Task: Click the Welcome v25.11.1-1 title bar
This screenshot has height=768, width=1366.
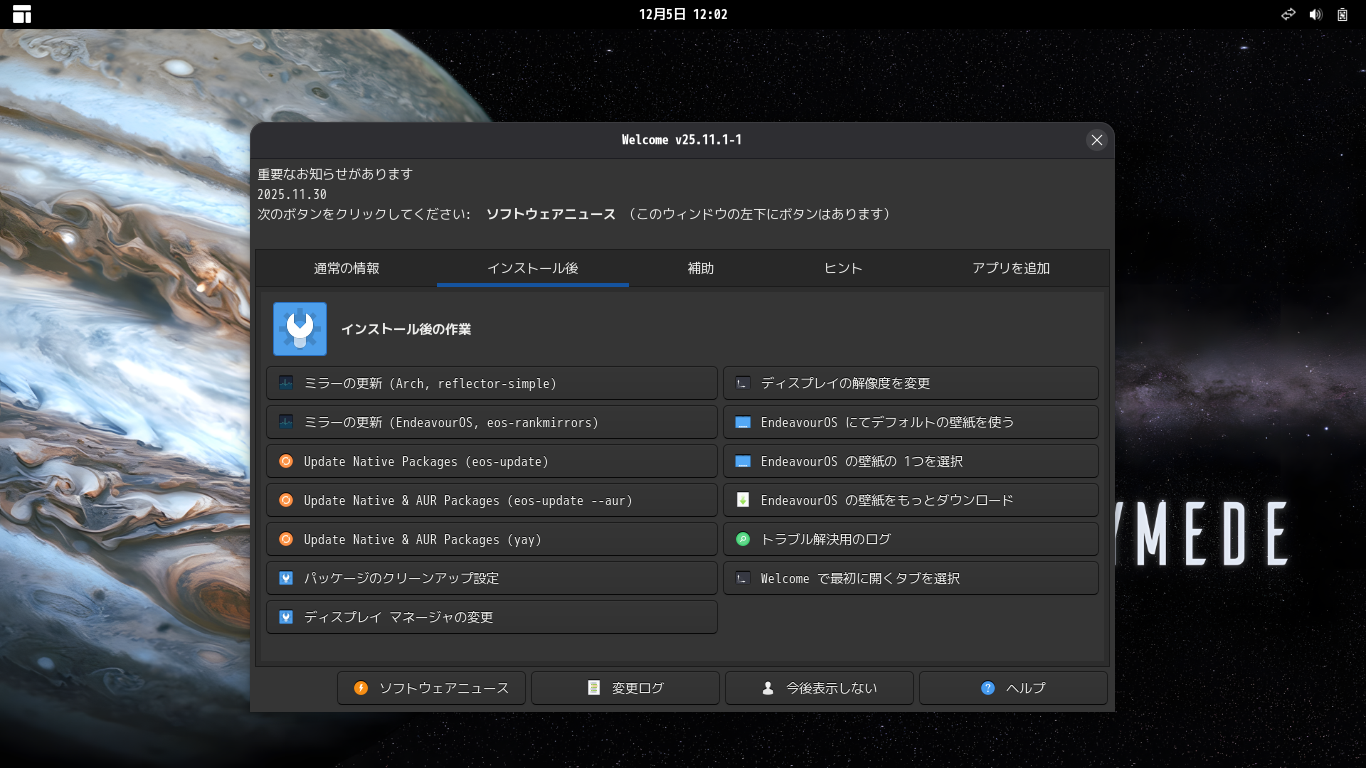Action: tap(682, 140)
